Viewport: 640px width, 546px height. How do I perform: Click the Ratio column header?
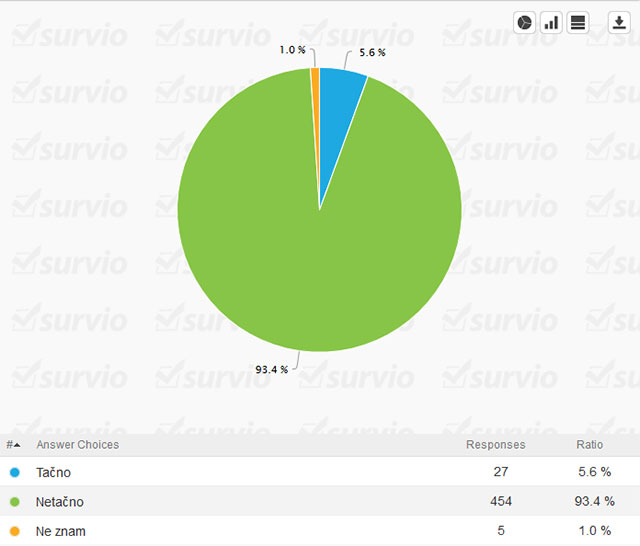(x=589, y=445)
